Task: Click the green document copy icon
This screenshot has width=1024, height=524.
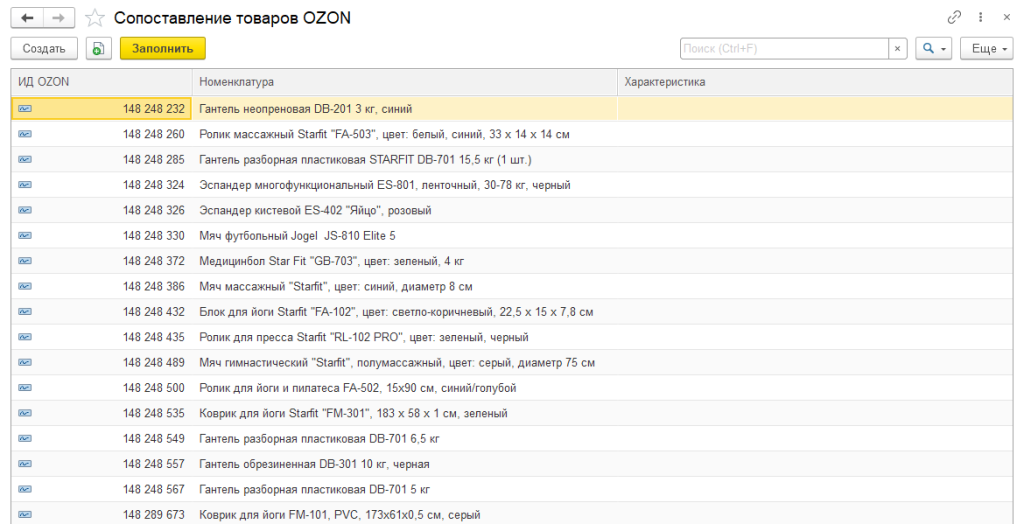Action: point(98,48)
